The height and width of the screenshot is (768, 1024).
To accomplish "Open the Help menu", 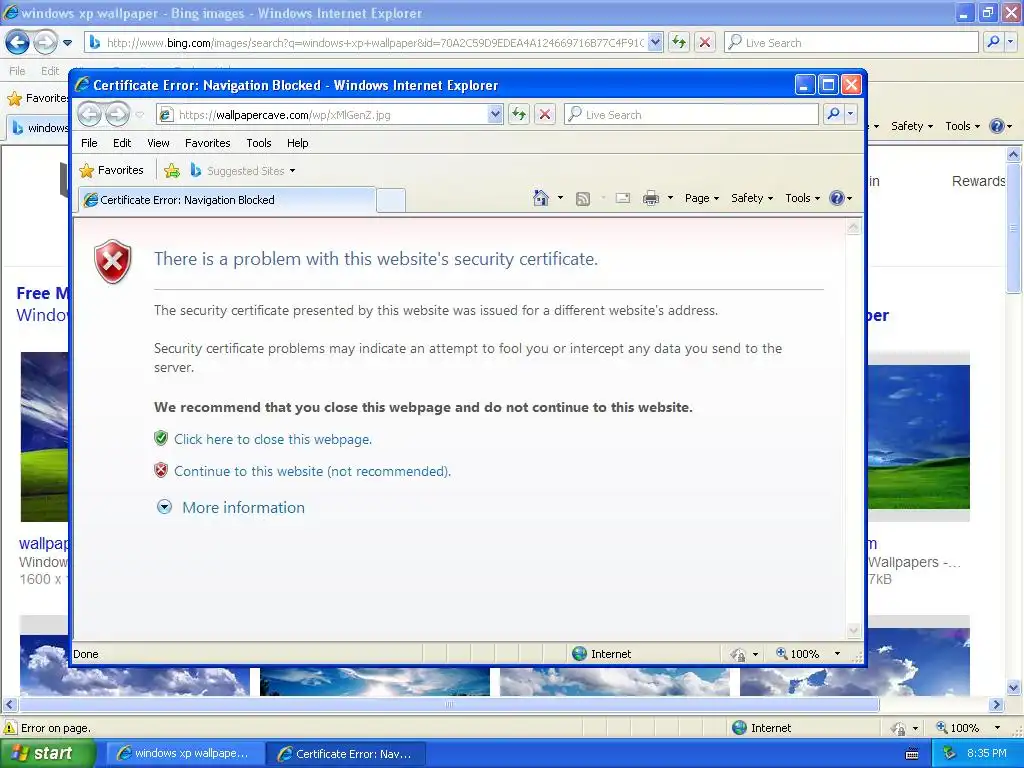I will tap(297, 143).
